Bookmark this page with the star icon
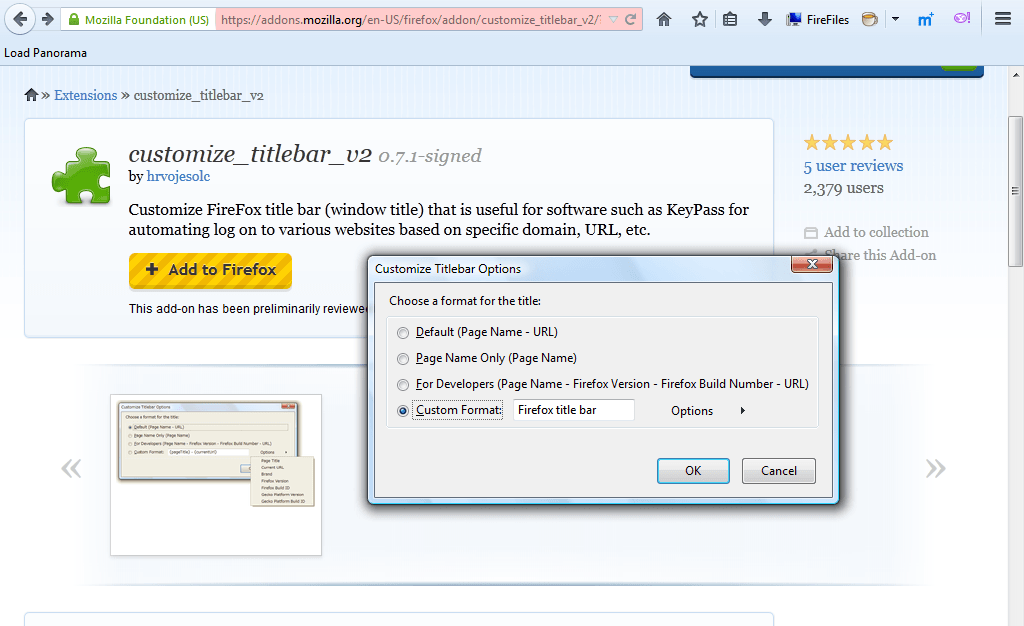This screenshot has height=626, width=1024. point(699,20)
